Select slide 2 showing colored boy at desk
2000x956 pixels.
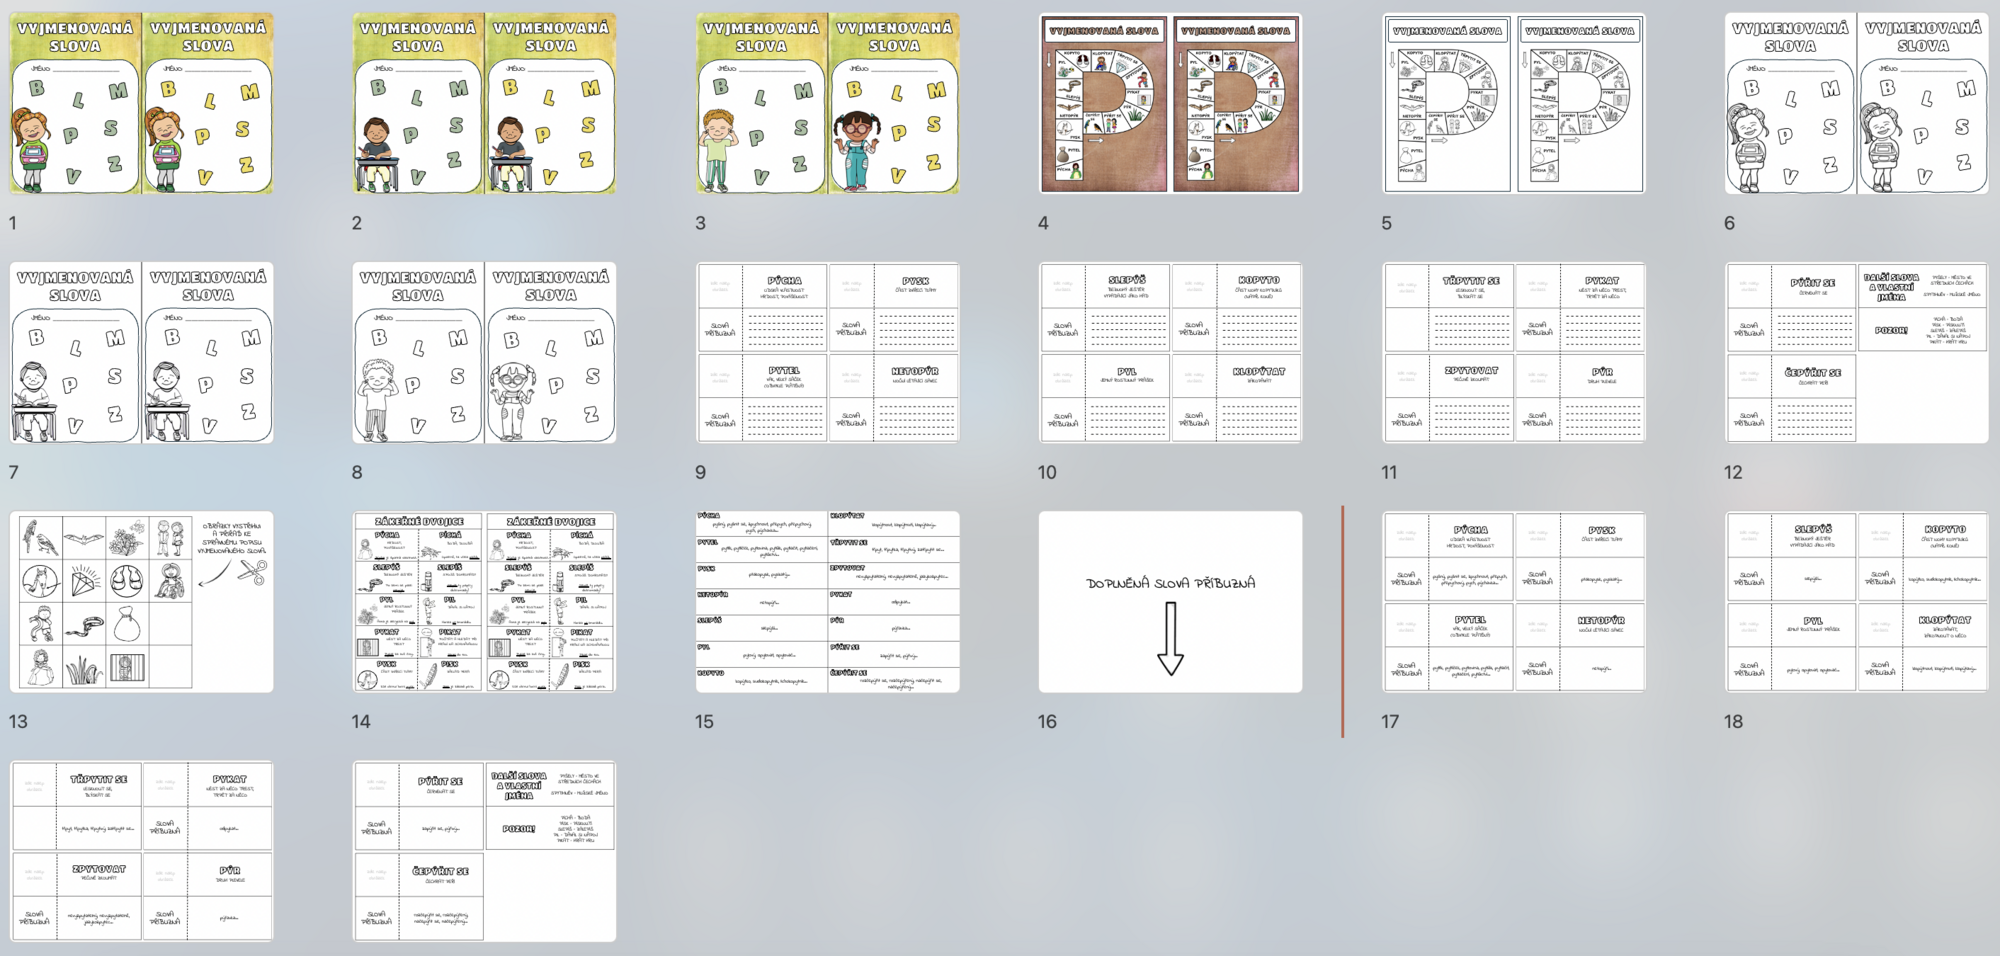484,103
